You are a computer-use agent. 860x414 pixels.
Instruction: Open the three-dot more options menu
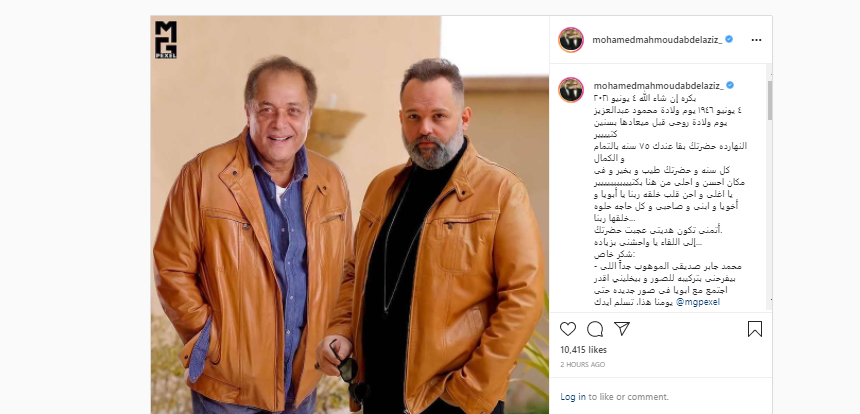tap(756, 40)
